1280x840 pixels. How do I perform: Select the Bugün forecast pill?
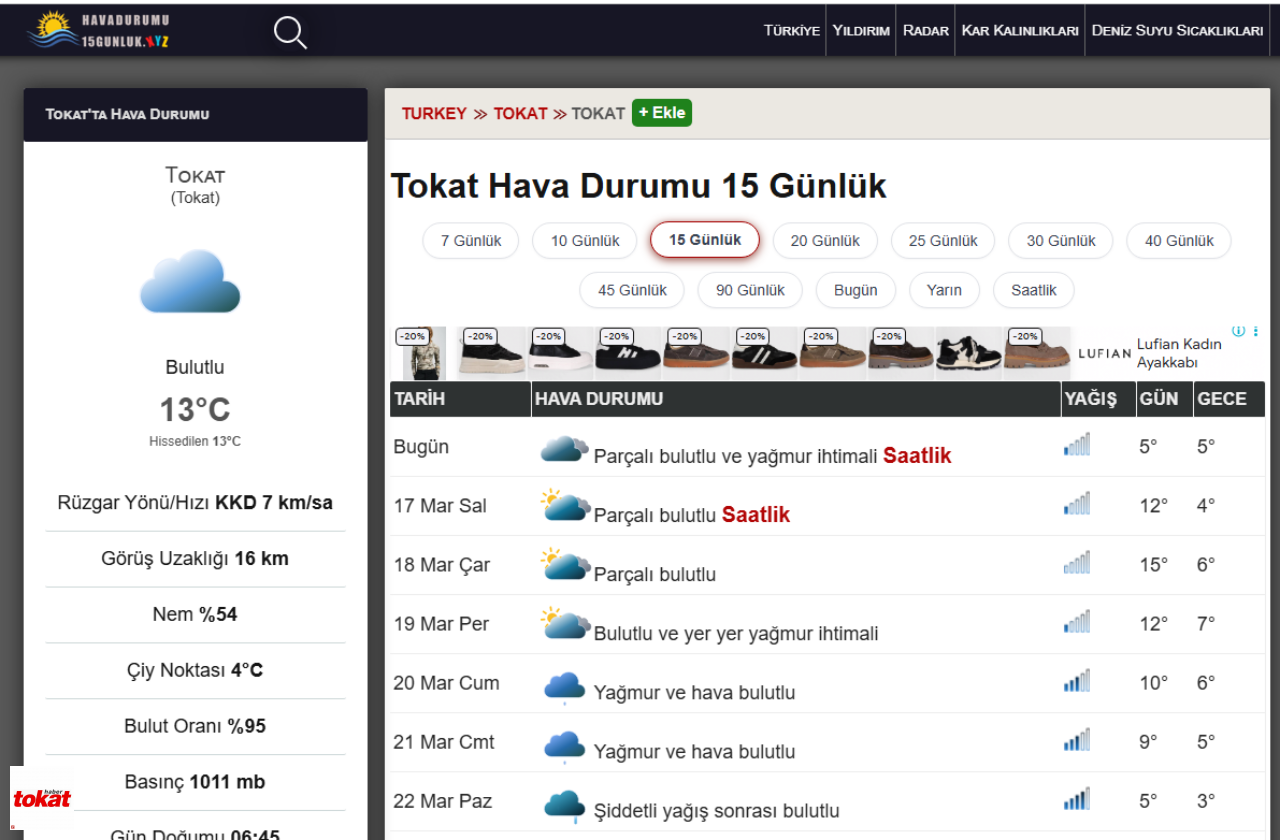click(x=855, y=290)
